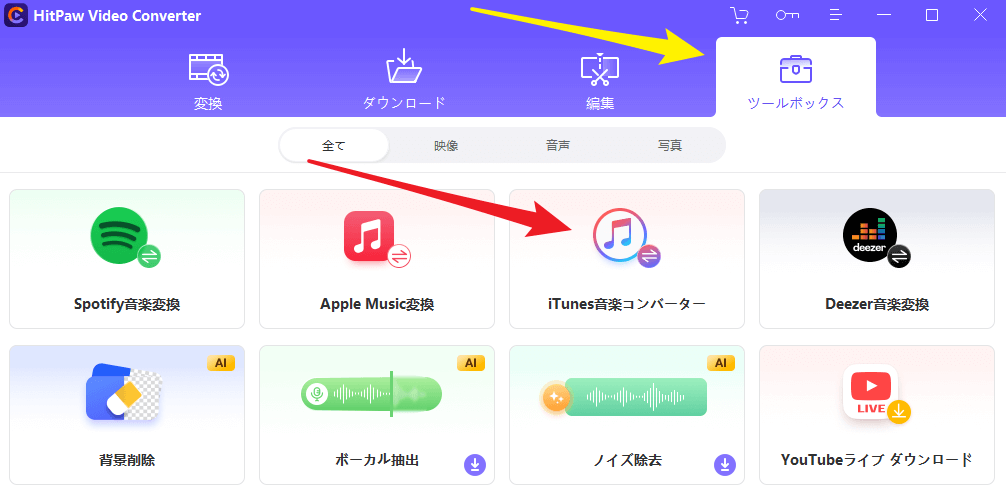This screenshot has height=498, width=1006.
Task: Switch to the 変換 tab
Action: (208, 82)
